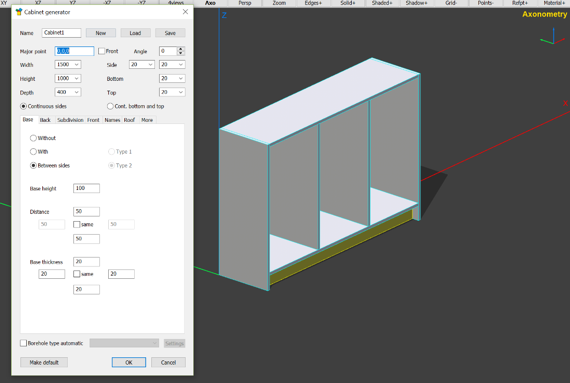This screenshot has width=570, height=383.
Task: Open the Roof tab
Action: coord(129,120)
